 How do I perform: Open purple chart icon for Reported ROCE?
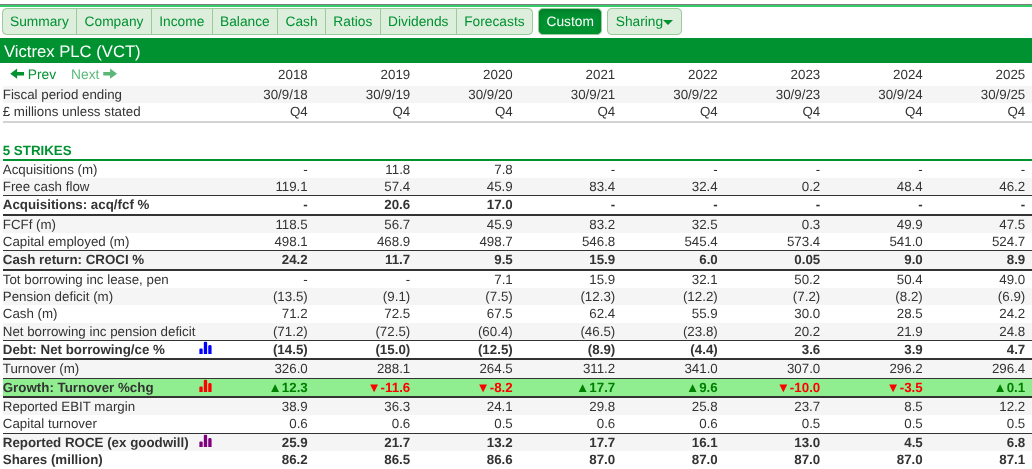[205, 441]
